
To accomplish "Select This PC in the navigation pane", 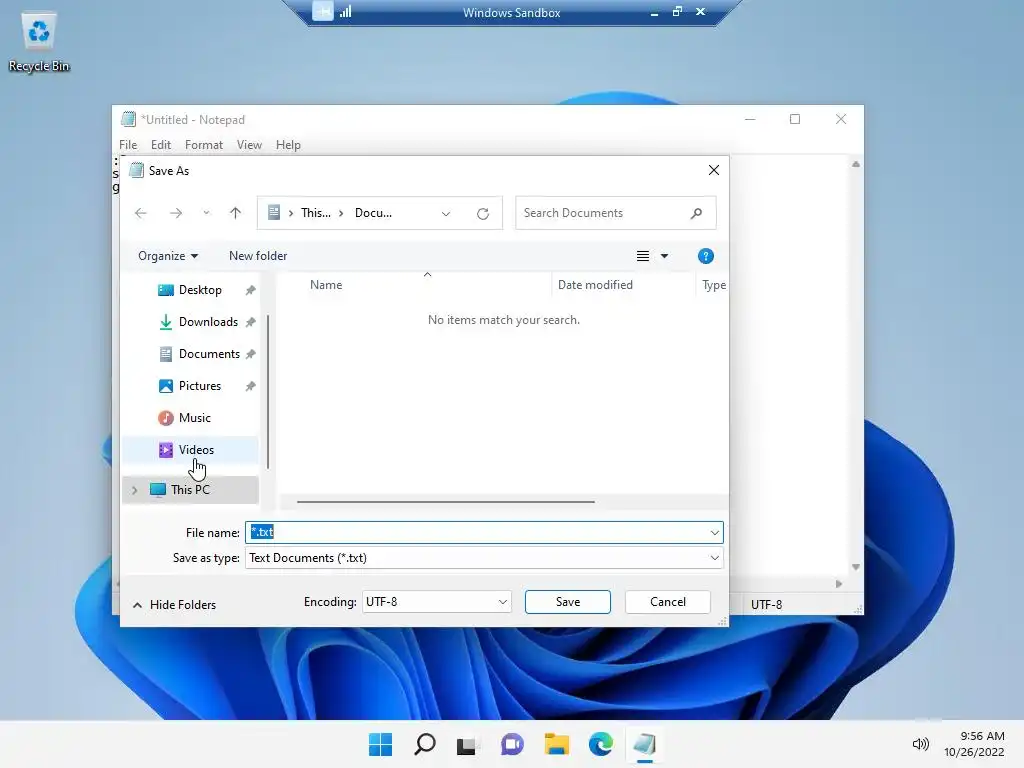I will (x=190, y=490).
